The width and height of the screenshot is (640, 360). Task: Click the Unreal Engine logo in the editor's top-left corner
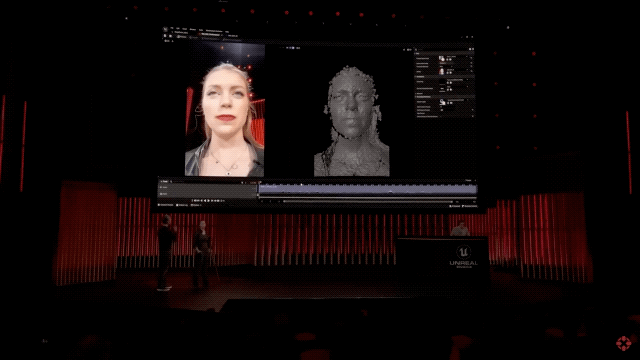(165, 30)
